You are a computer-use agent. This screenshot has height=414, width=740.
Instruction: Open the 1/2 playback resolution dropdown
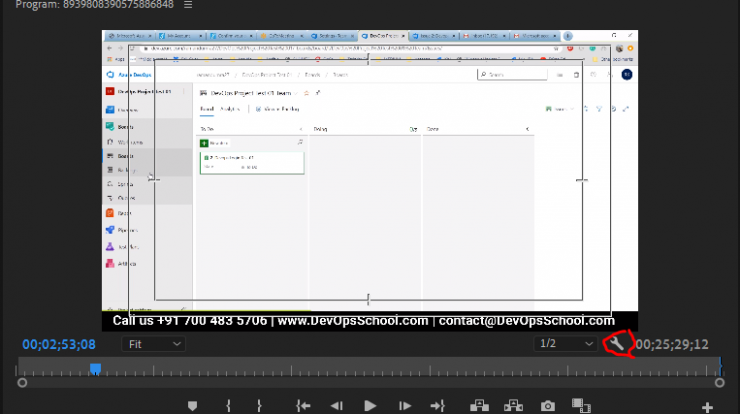coord(565,344)
